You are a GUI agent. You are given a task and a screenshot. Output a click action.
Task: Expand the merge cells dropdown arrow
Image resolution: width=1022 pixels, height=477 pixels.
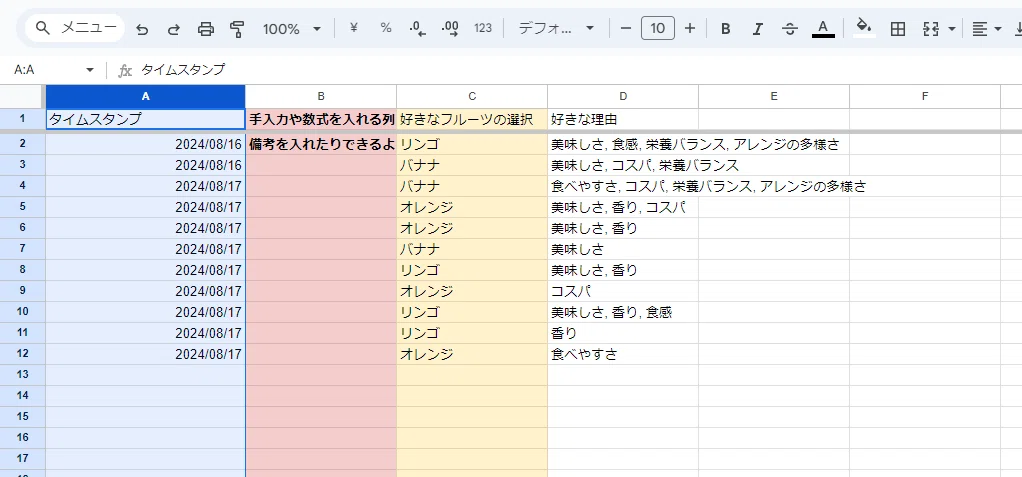(952, 29)
